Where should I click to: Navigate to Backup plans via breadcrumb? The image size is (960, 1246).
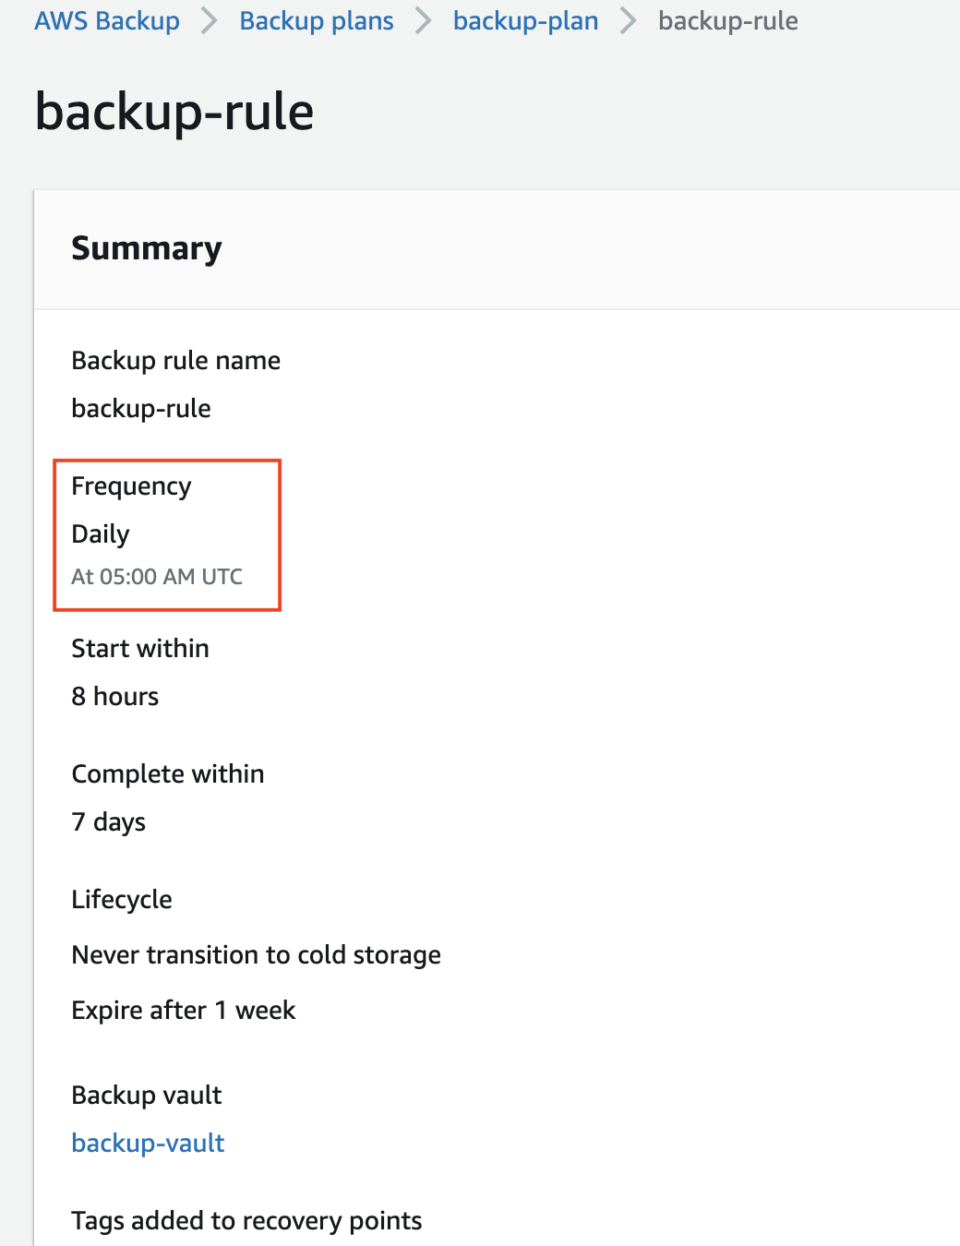[x=316, y=20]
